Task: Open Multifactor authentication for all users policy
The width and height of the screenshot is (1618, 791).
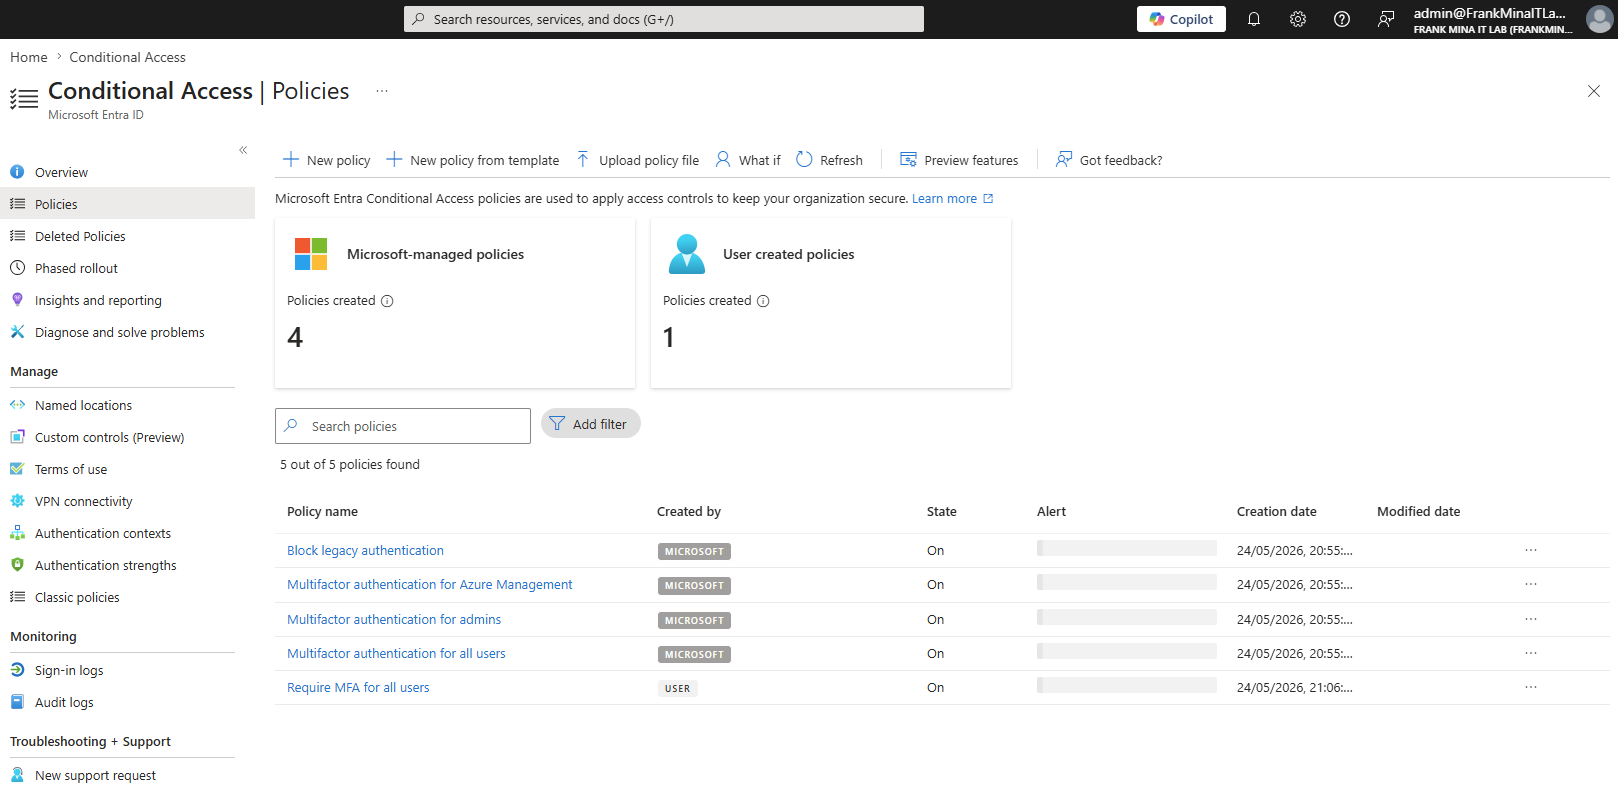Action: pyautogui.click(x=396, y=653)
